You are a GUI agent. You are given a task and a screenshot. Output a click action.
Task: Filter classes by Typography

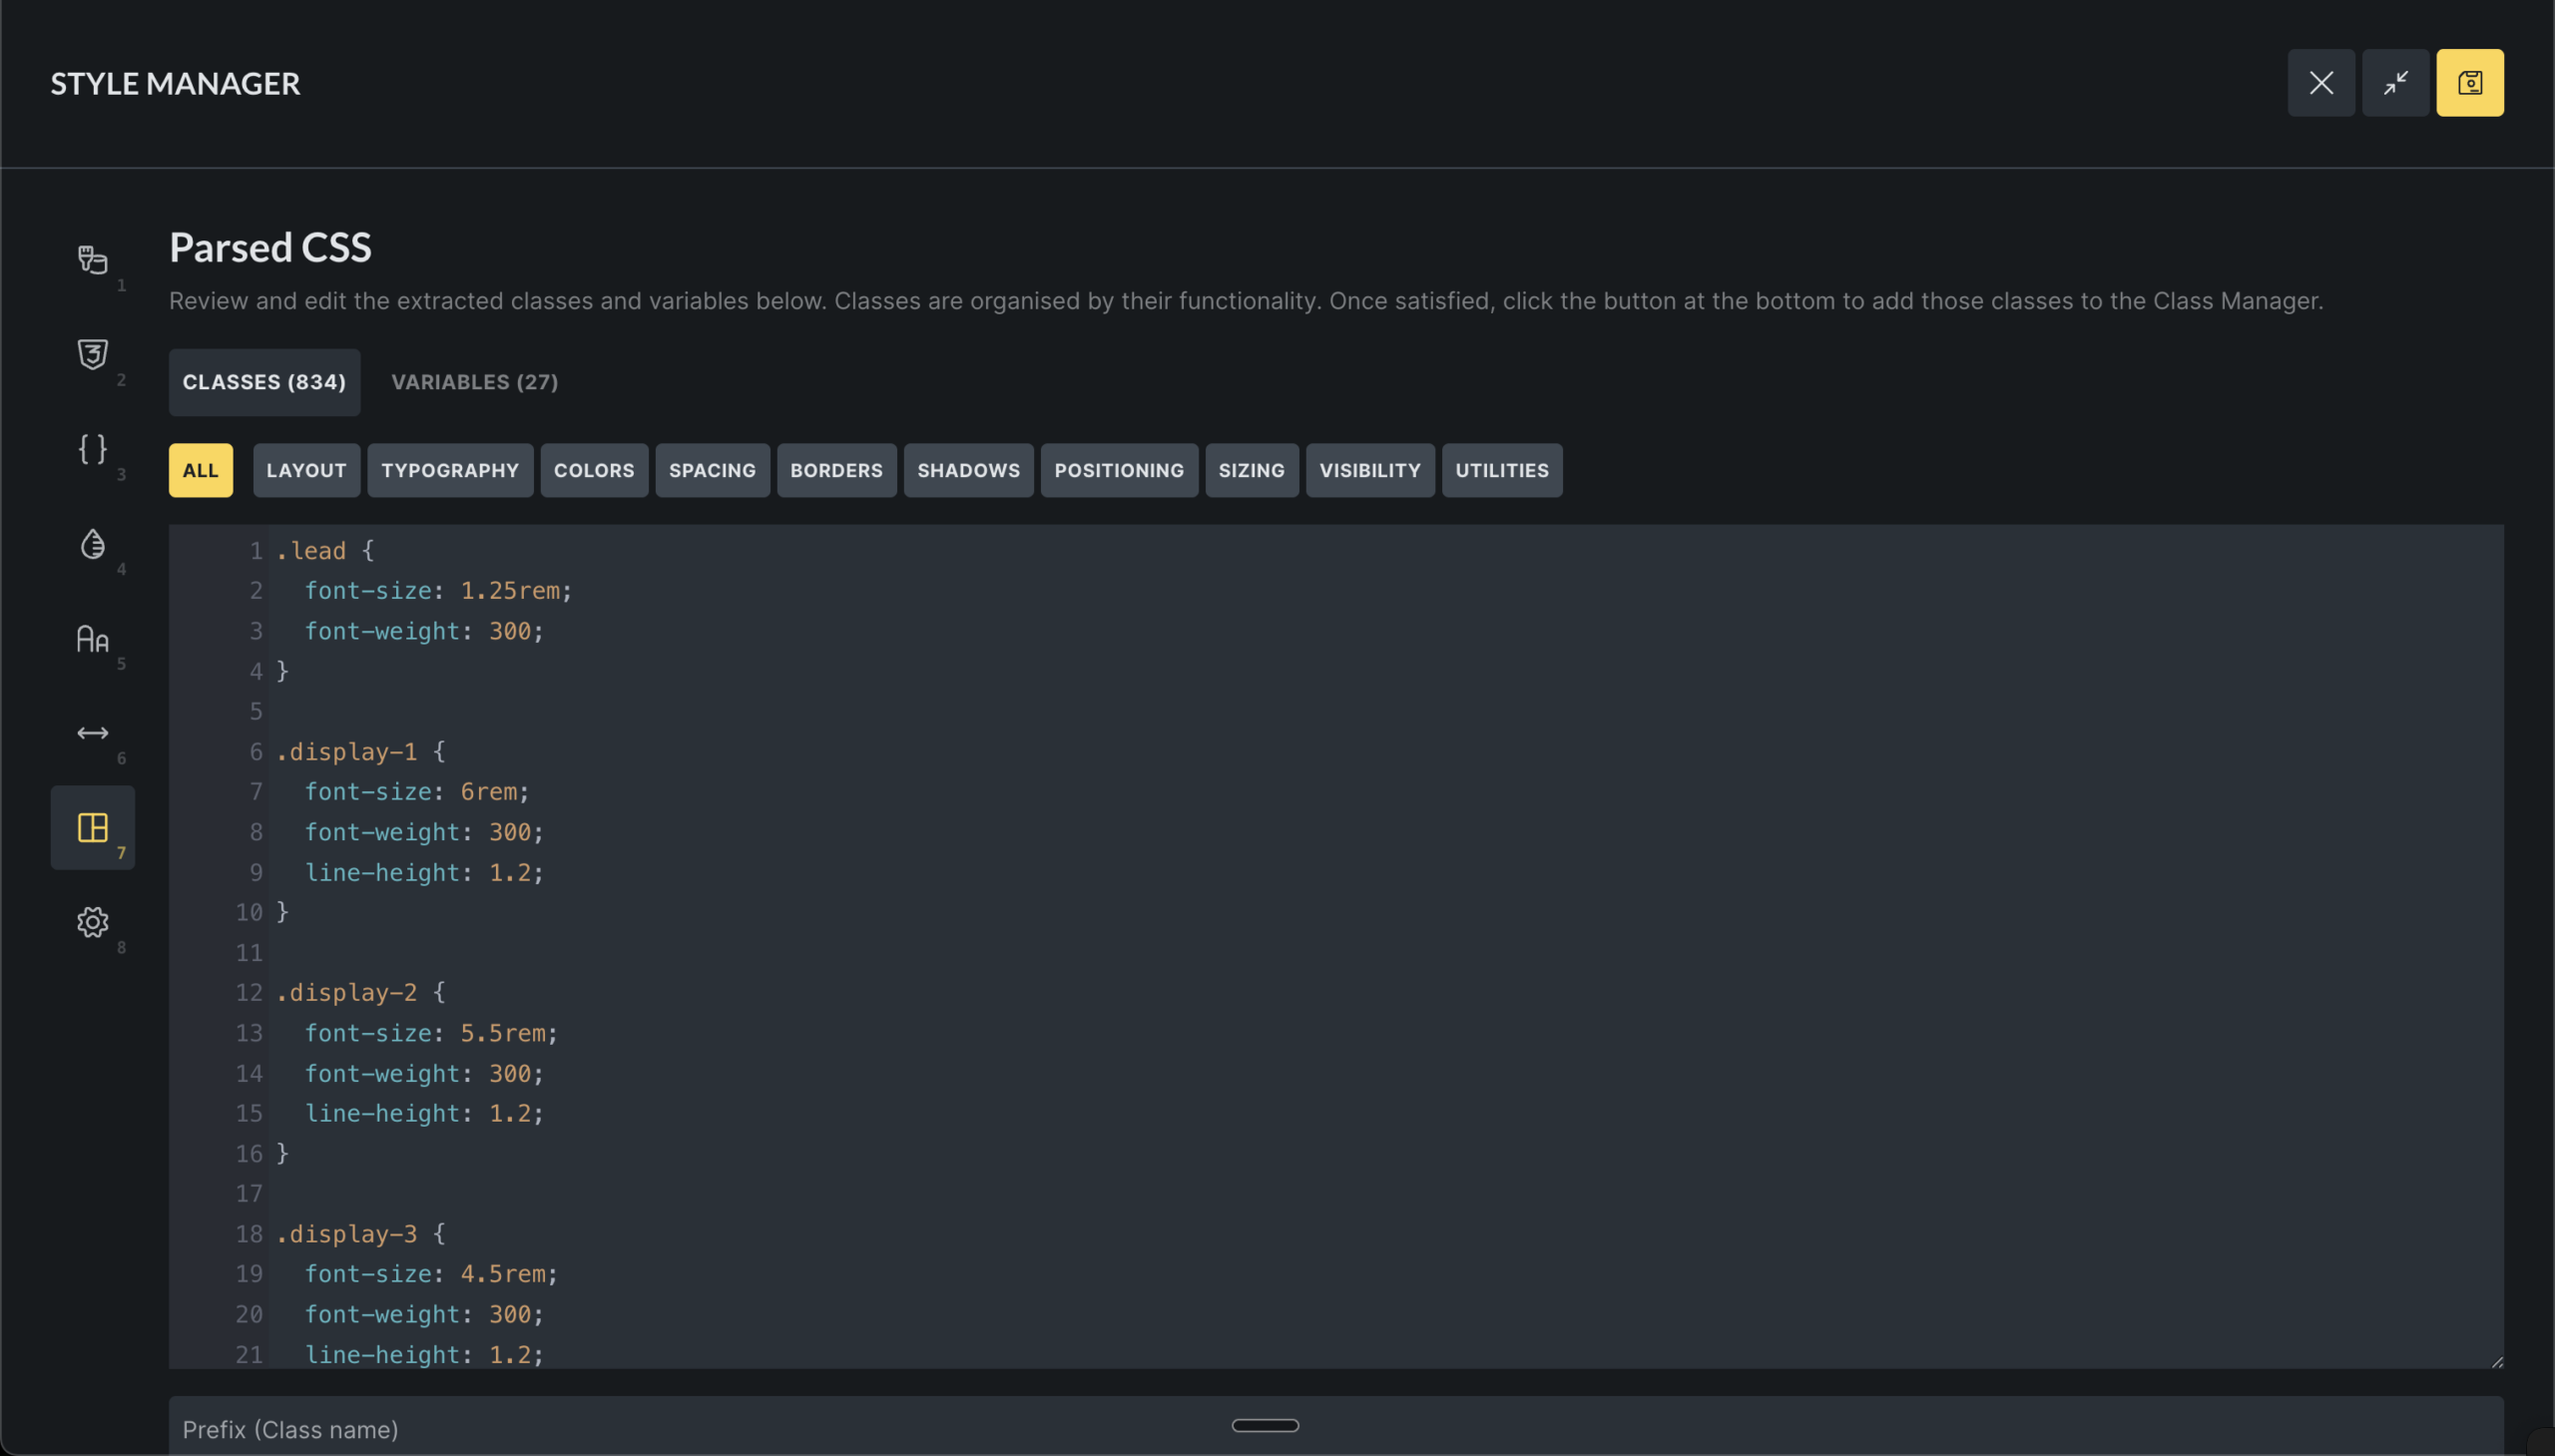[x=449, y=470]
